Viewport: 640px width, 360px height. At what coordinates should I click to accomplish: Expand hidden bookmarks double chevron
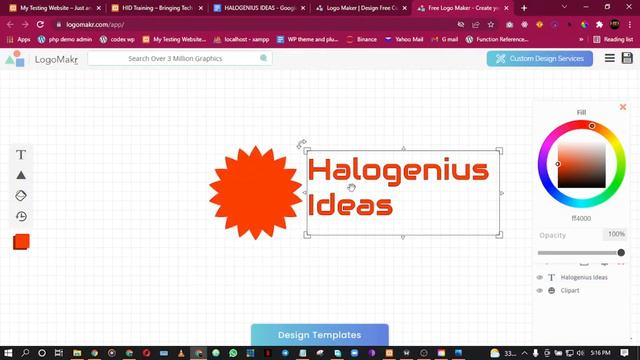581,40
